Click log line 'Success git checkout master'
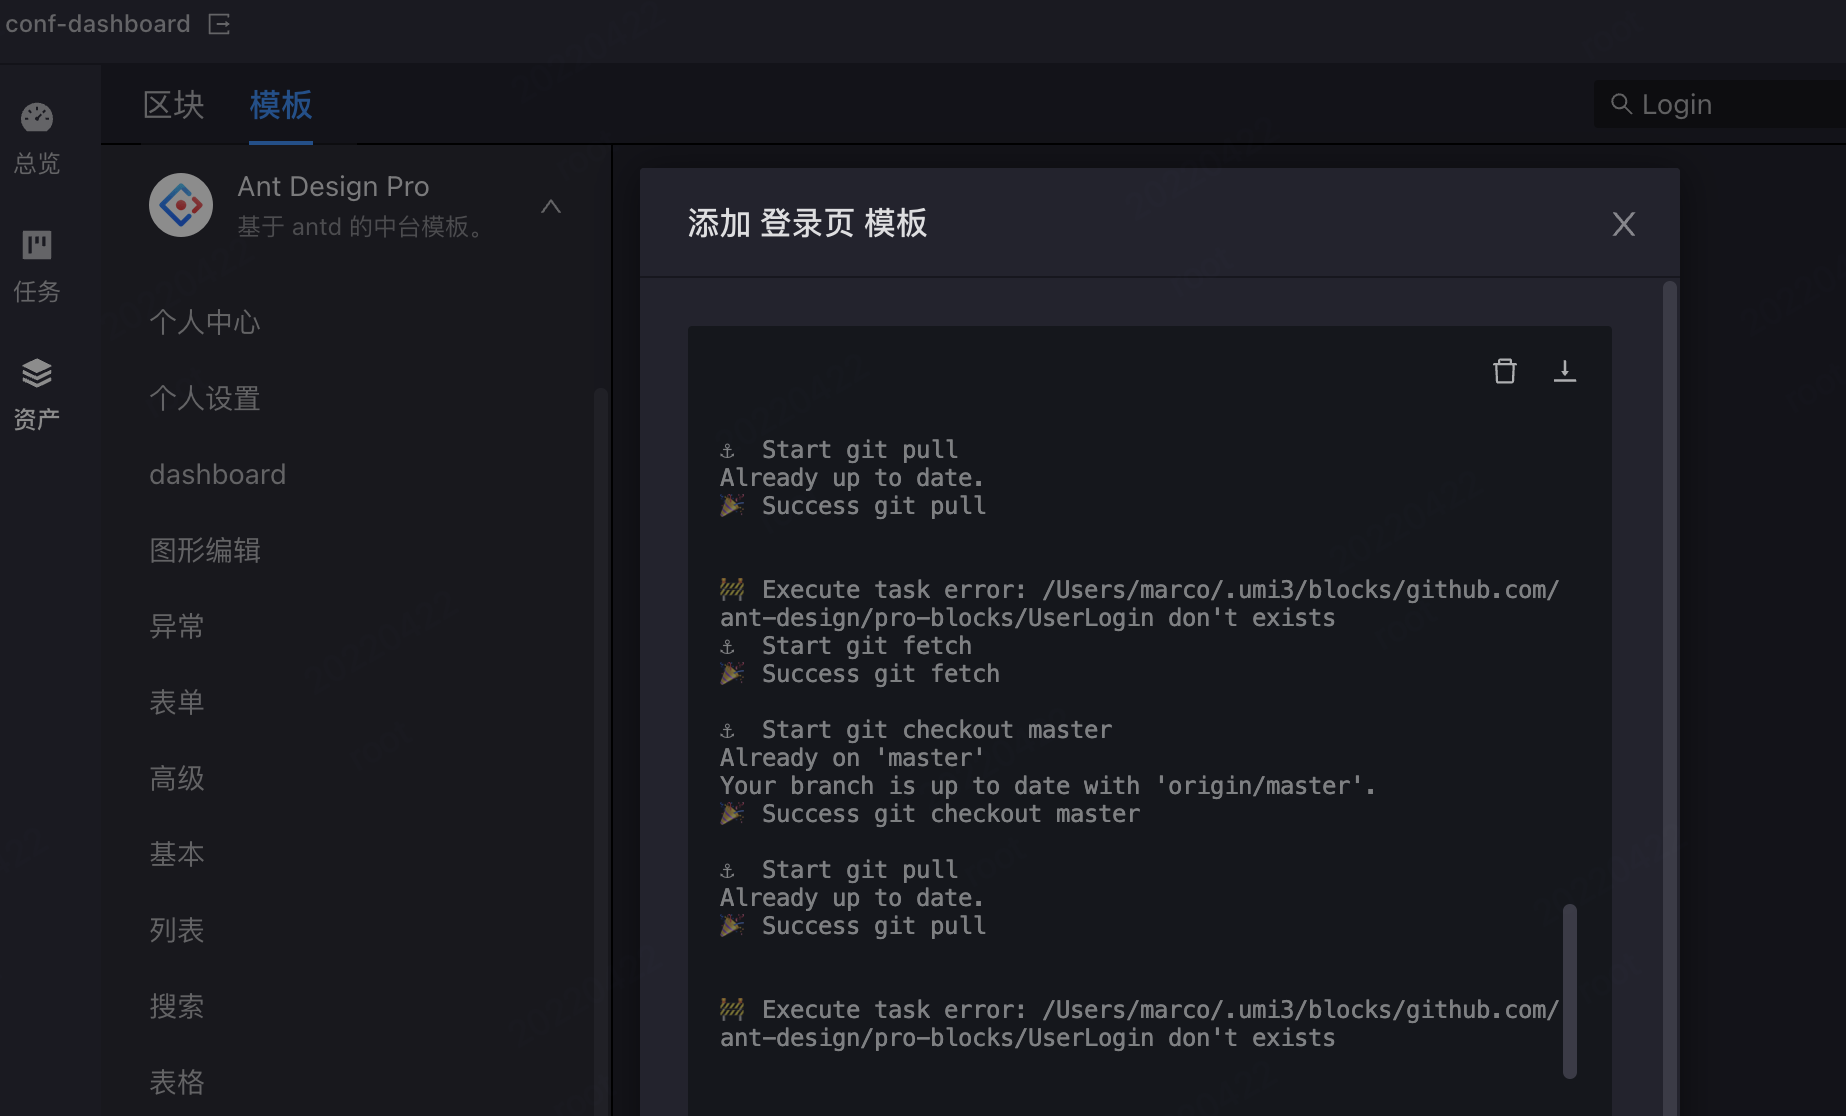This screenshot has height=1116, width=1846. coord(930,814)
